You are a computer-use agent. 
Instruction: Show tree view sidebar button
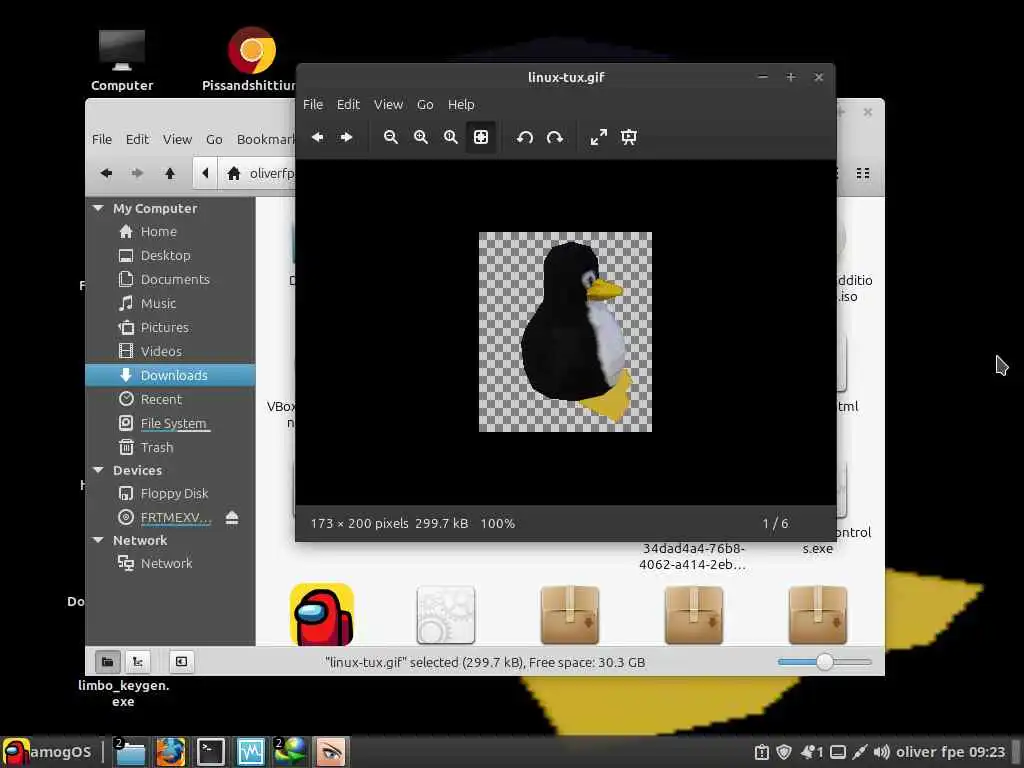138,662
